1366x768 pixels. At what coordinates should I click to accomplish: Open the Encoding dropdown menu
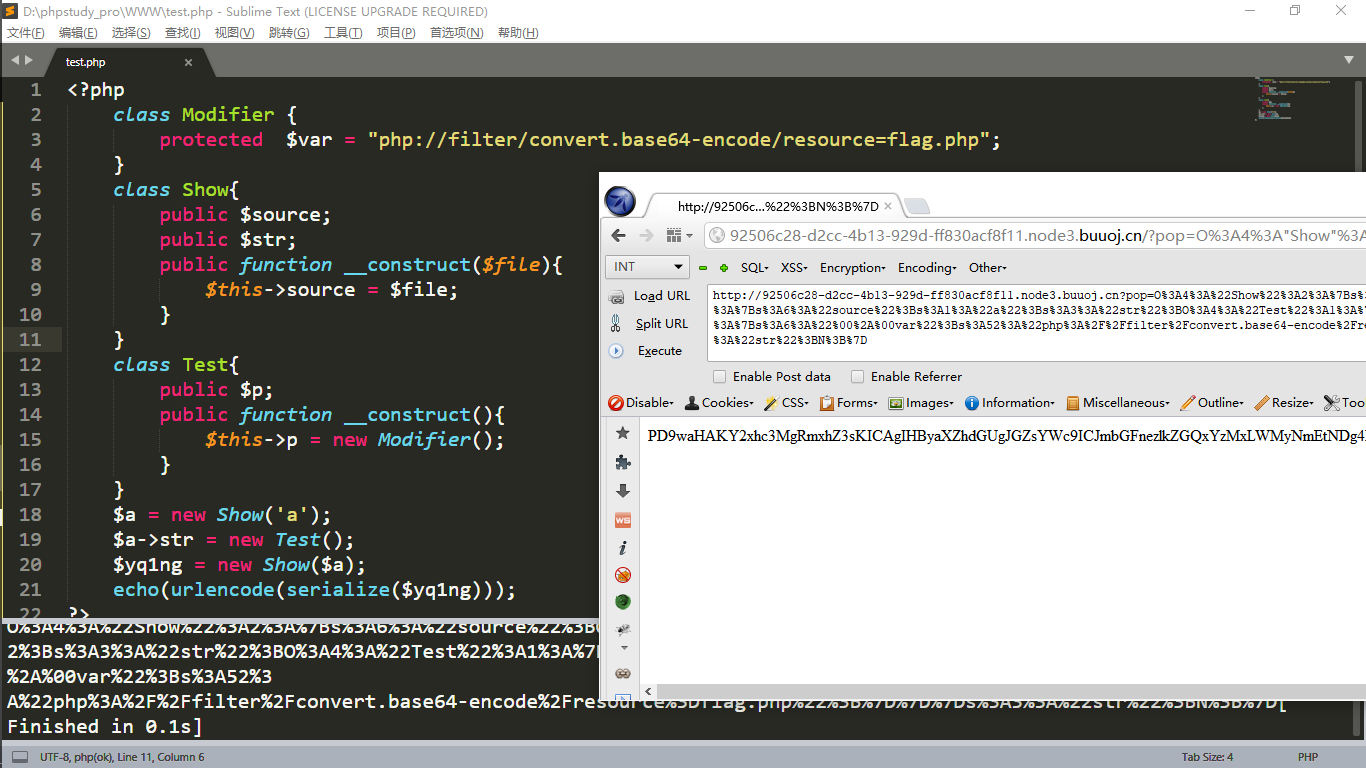[927, 267]
